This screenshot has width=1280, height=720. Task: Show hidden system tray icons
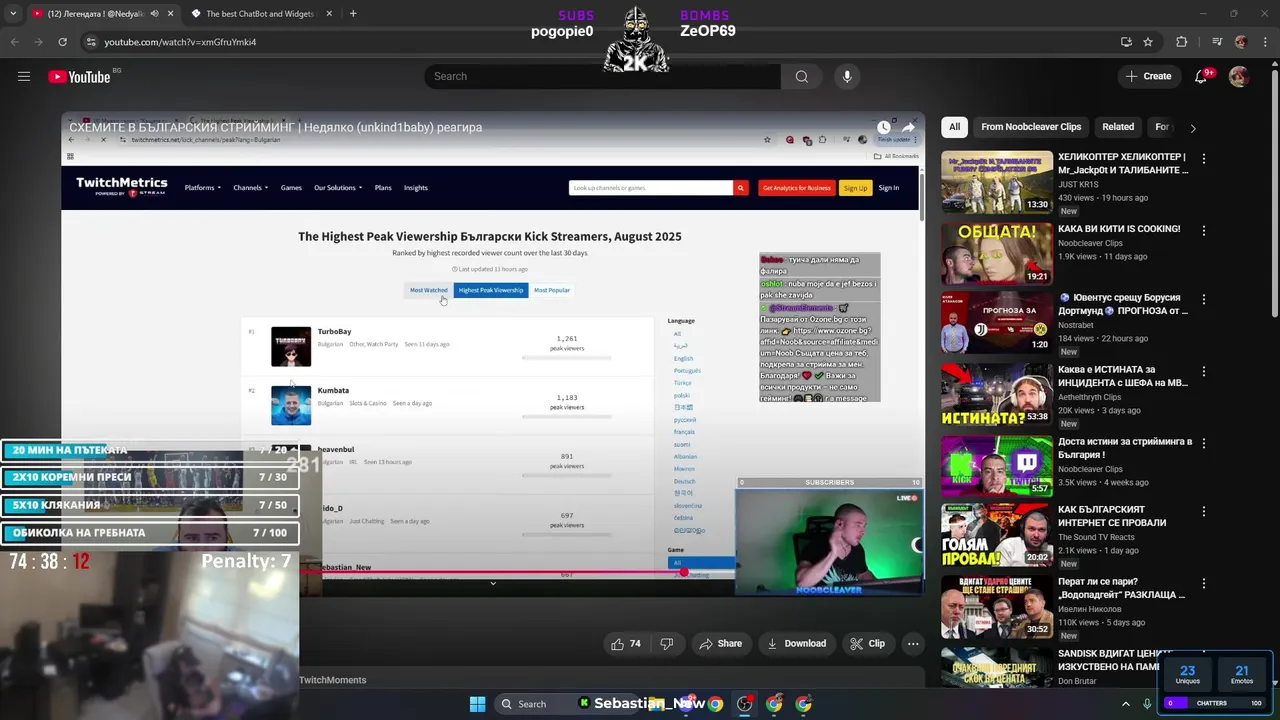point(1125,704)
